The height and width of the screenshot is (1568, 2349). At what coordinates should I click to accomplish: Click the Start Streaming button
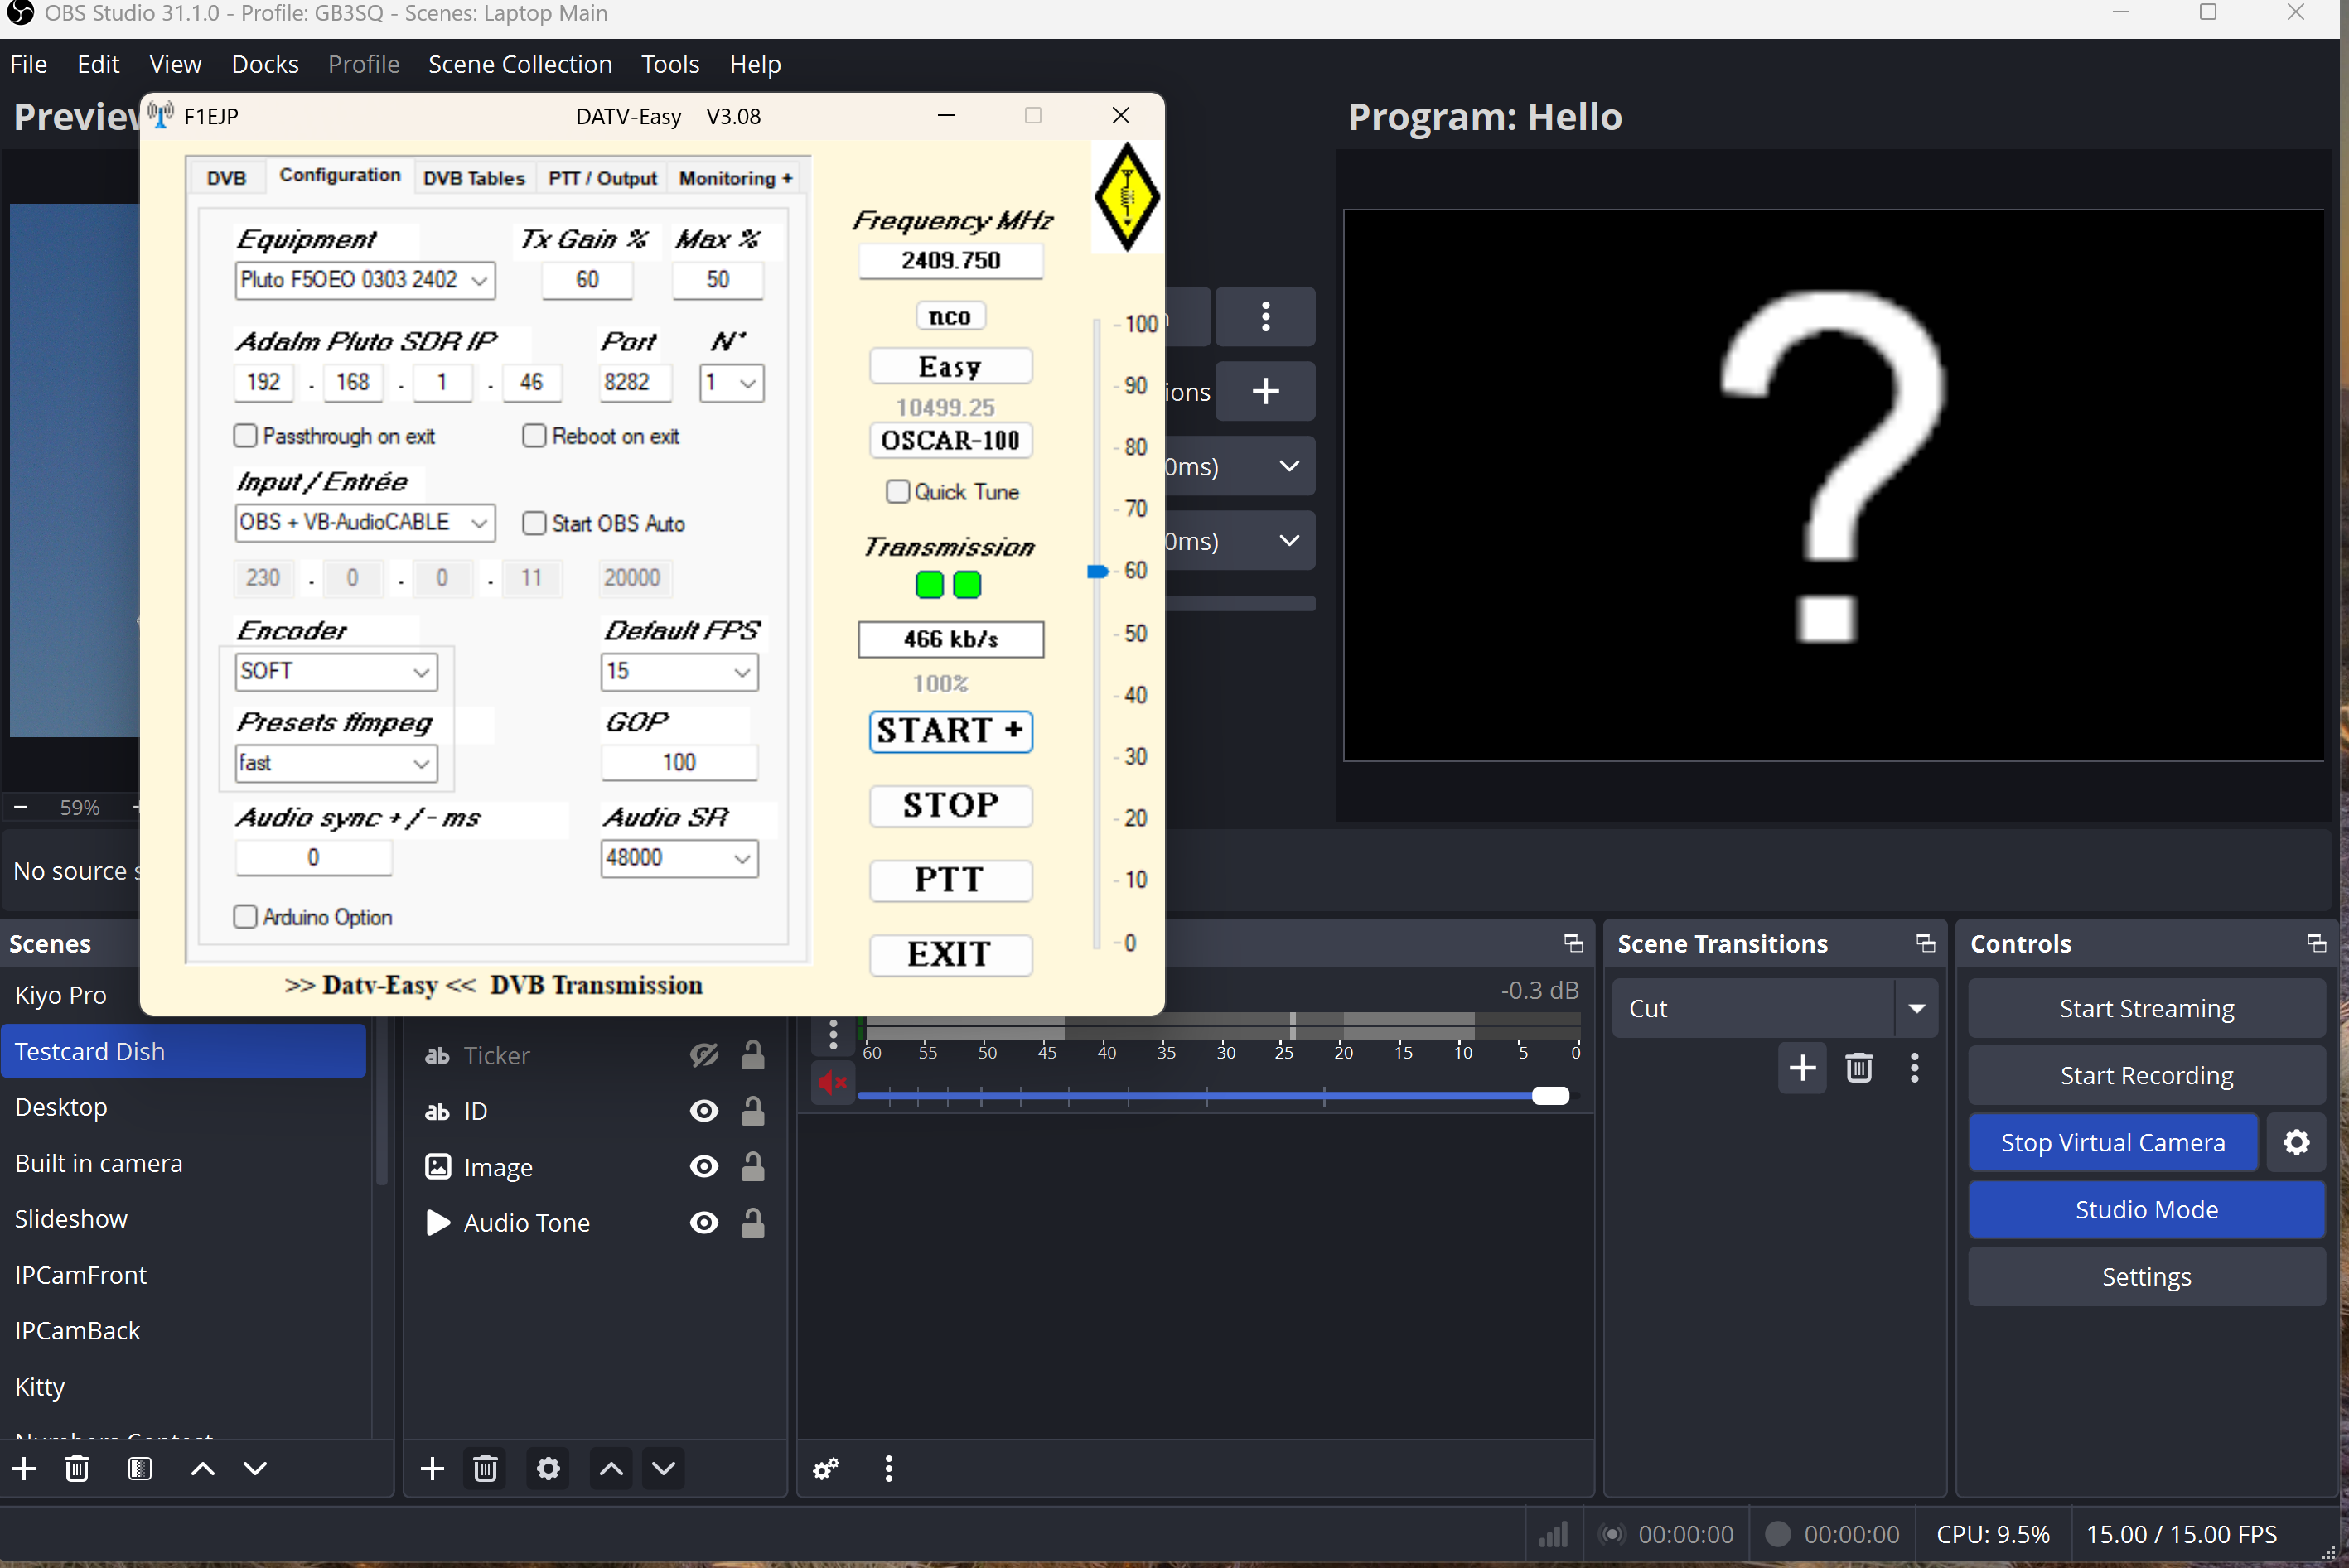point(2146,1008)
